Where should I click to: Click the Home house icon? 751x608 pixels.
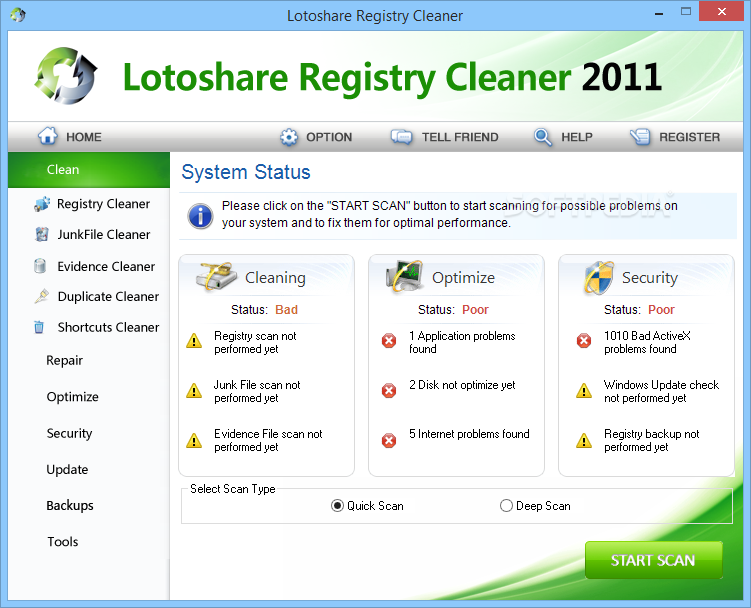(47, 136)
